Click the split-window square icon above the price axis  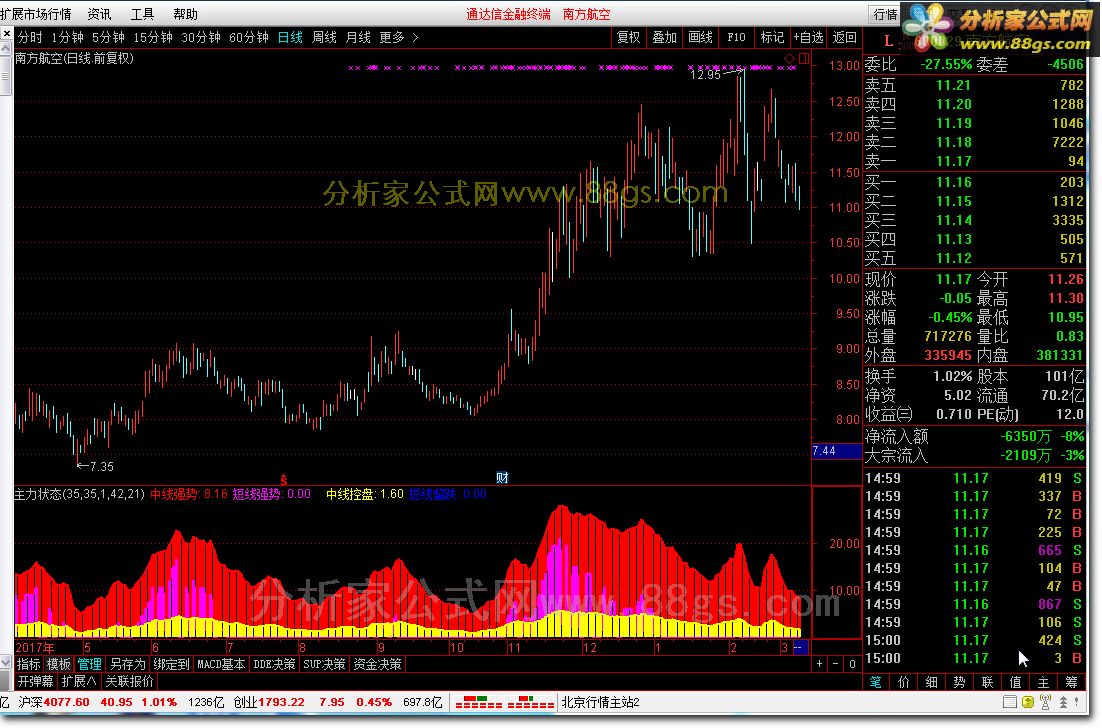pos(804,58)
